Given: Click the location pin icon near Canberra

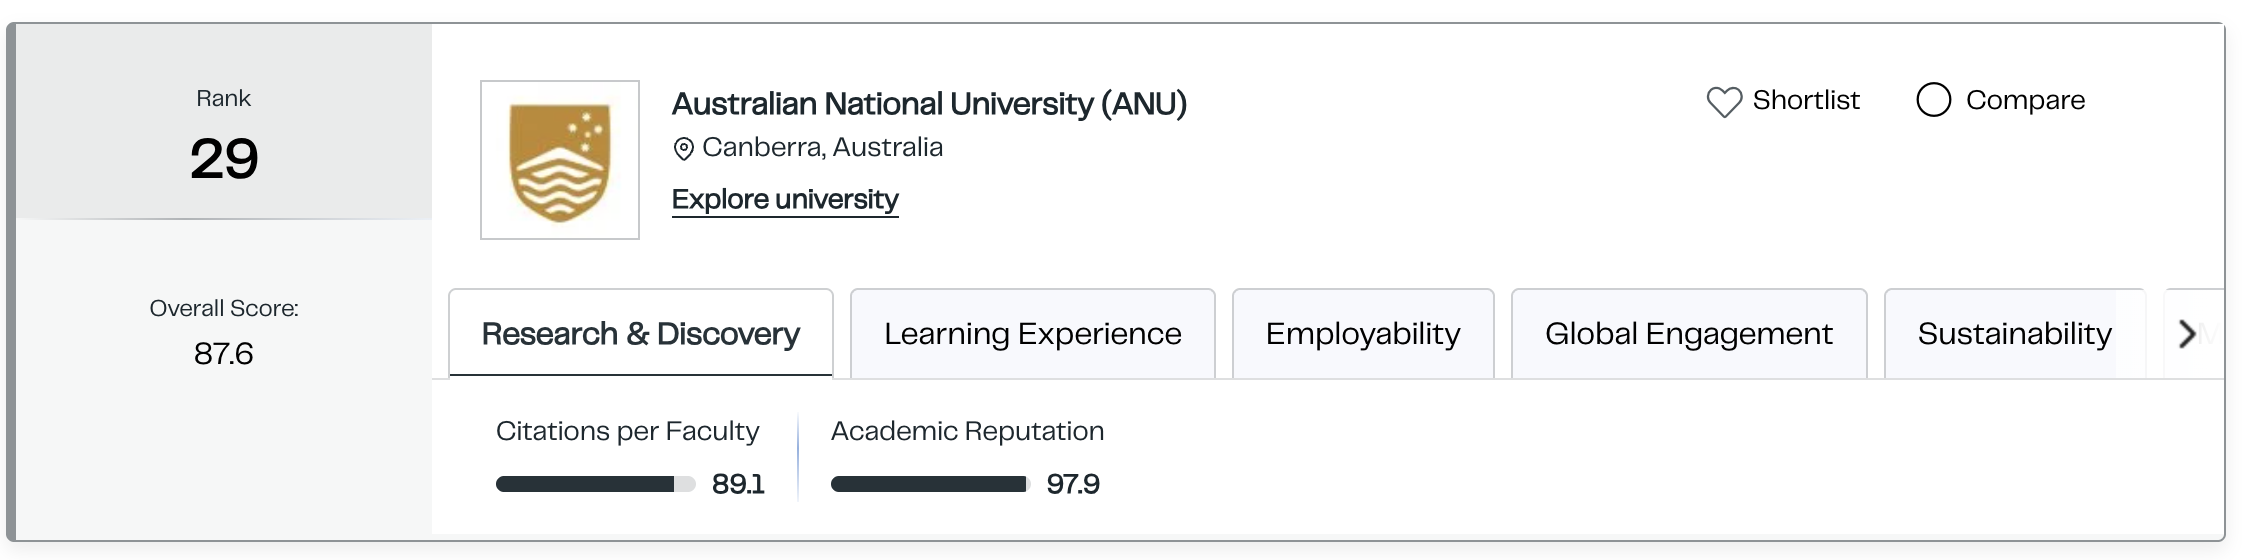Looking at the screenshot, I should click(x=684, y=149).
